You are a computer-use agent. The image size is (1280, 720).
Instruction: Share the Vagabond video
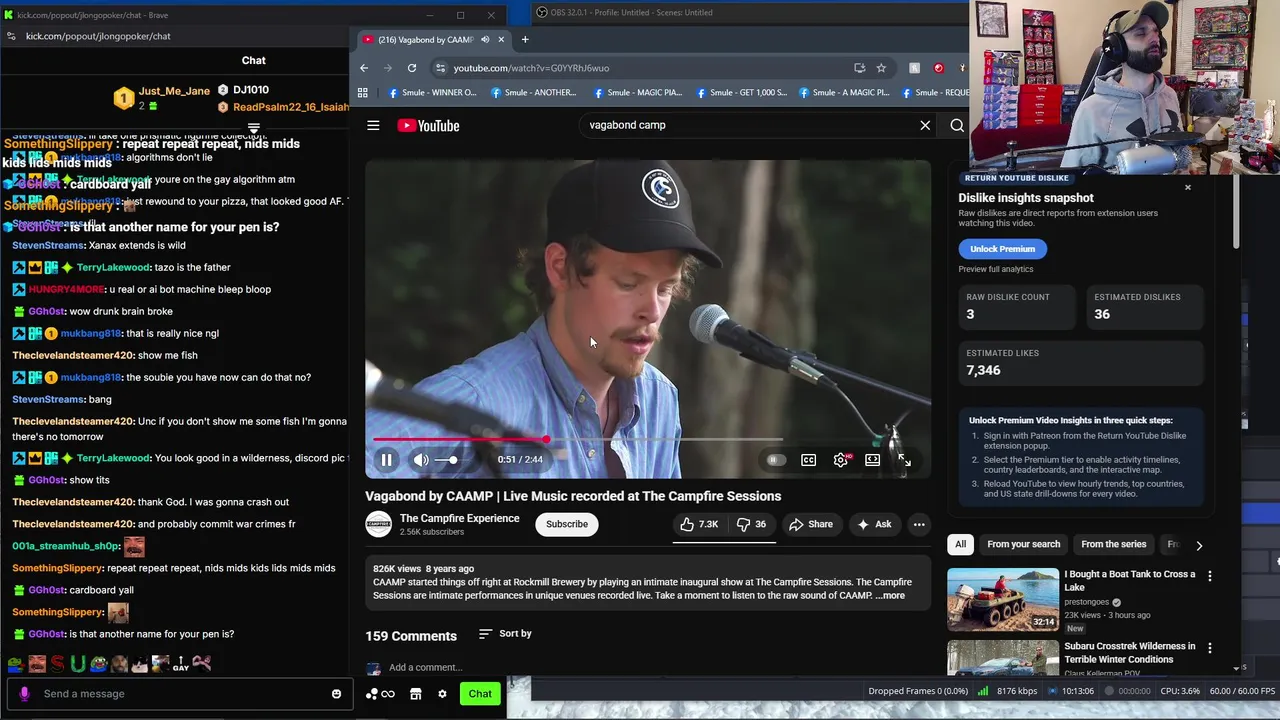coord(810,524)
